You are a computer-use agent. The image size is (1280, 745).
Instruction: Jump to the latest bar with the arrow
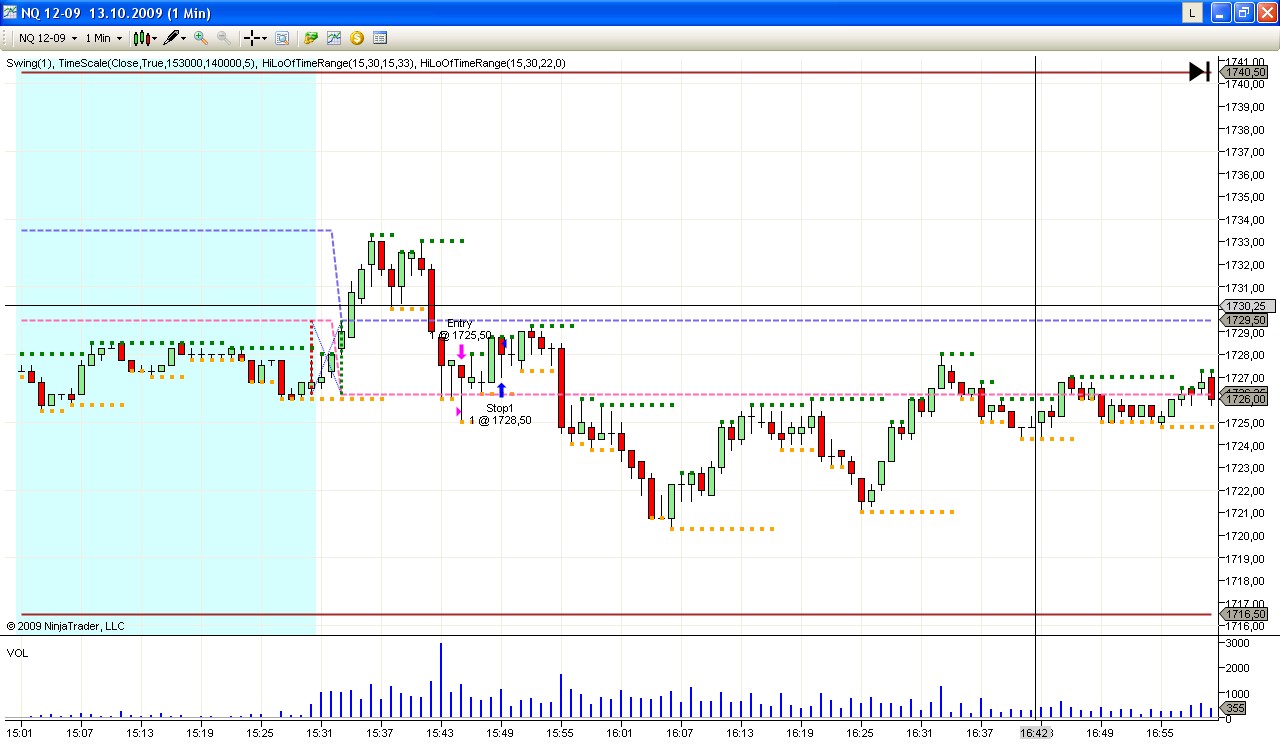click(1200, 71)
